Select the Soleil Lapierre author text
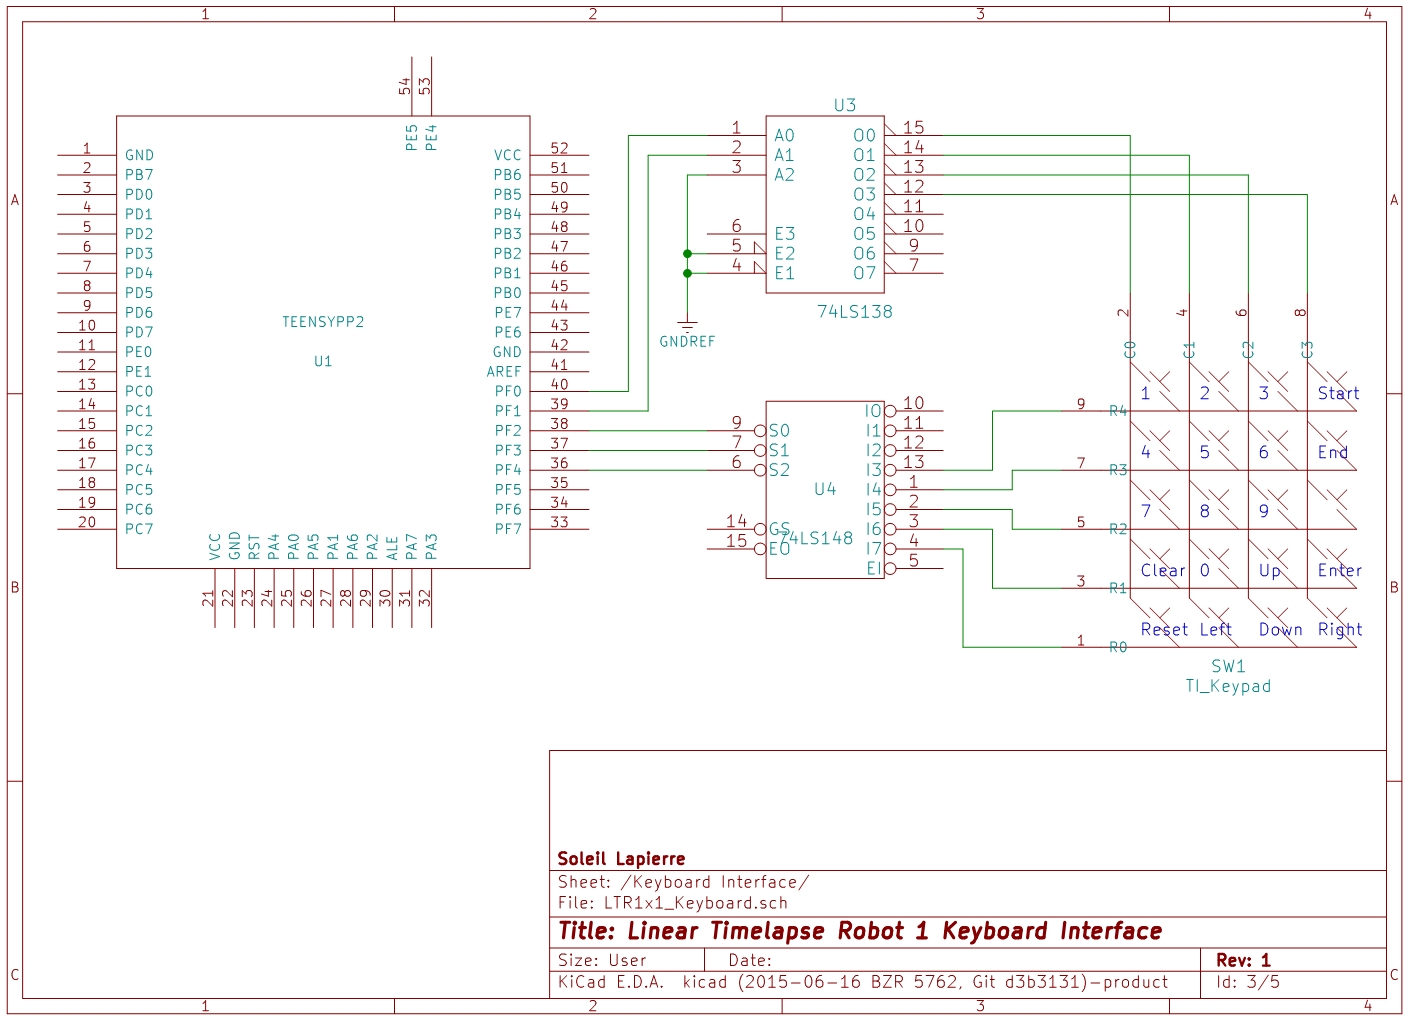1410x1020 pixels. 621,858
